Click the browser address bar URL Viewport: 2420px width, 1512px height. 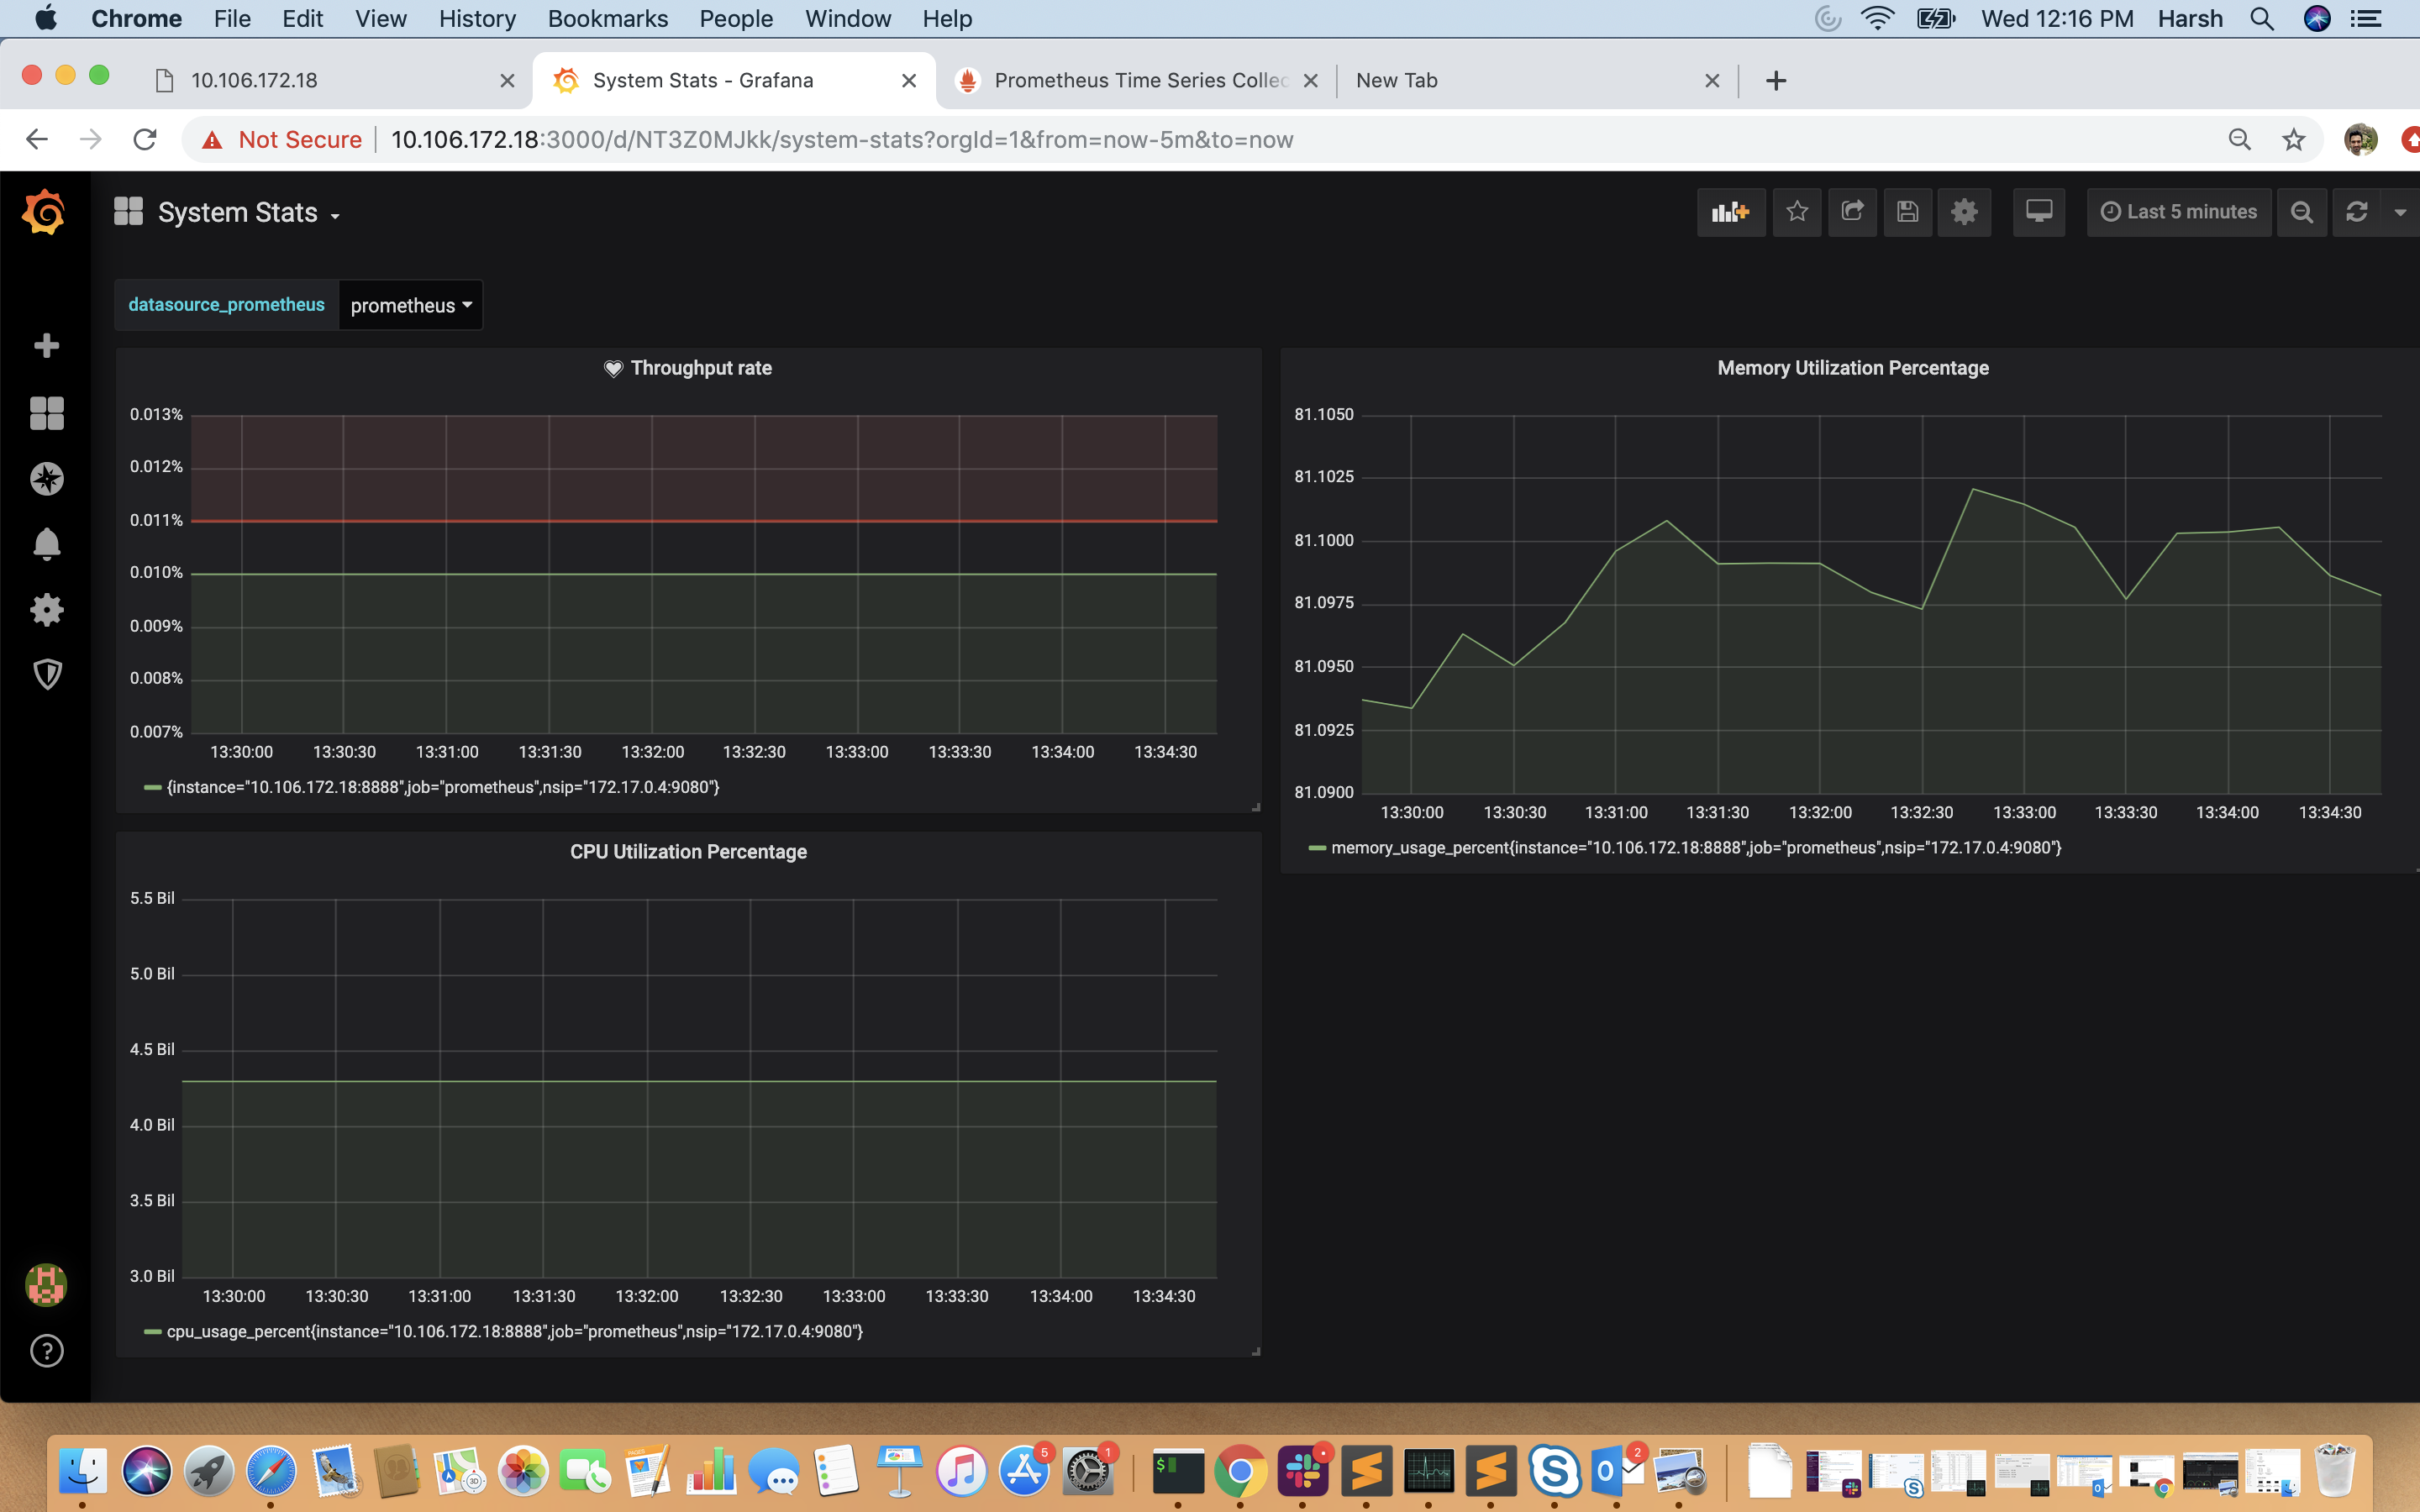pyautogui.click(x=841, y=140)
